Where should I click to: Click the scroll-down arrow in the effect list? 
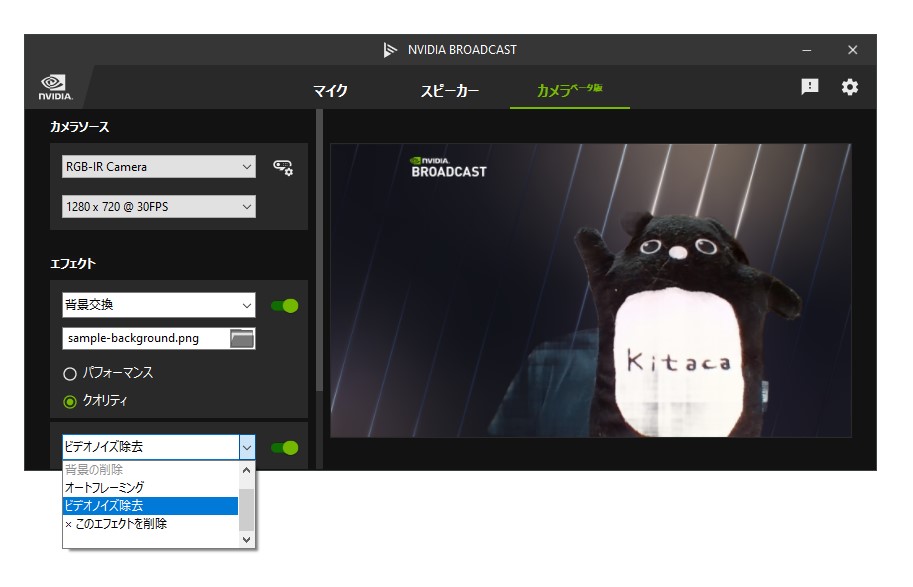coord(247,539)
